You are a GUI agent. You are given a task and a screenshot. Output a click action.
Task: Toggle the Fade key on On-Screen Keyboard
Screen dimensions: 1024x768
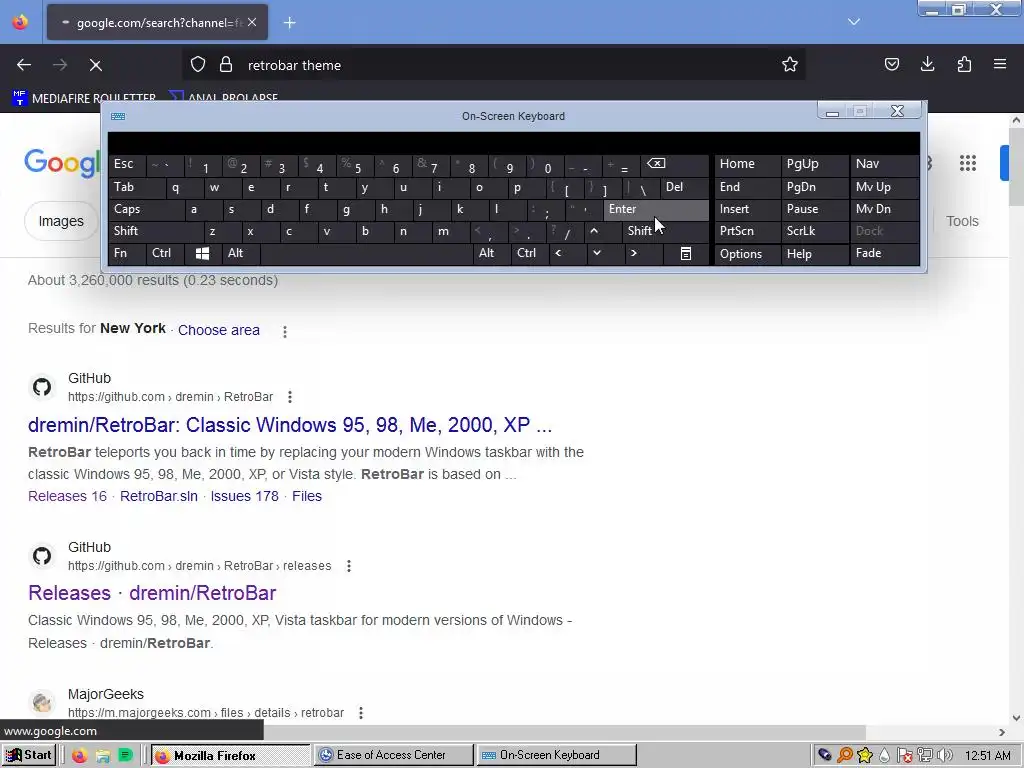click(x=884, y=253)
